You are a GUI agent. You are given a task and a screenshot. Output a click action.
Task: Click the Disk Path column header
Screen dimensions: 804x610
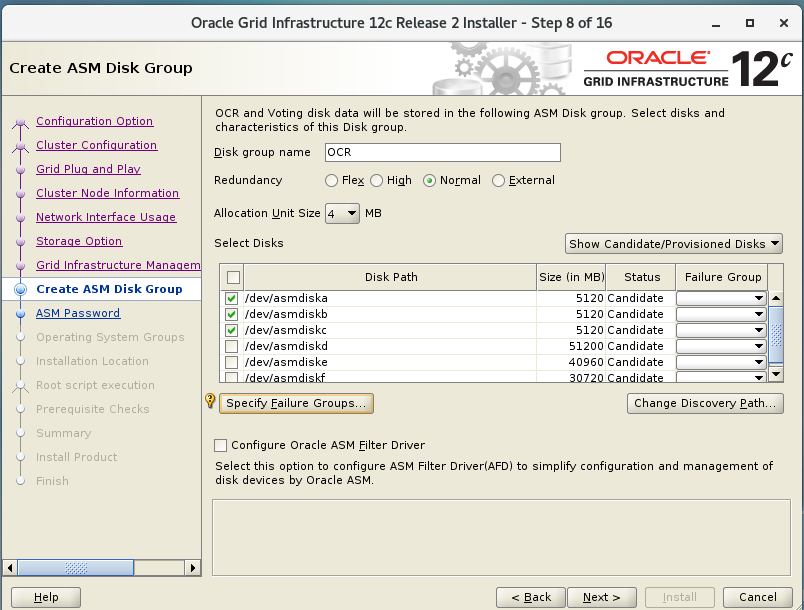click(391, 277)
